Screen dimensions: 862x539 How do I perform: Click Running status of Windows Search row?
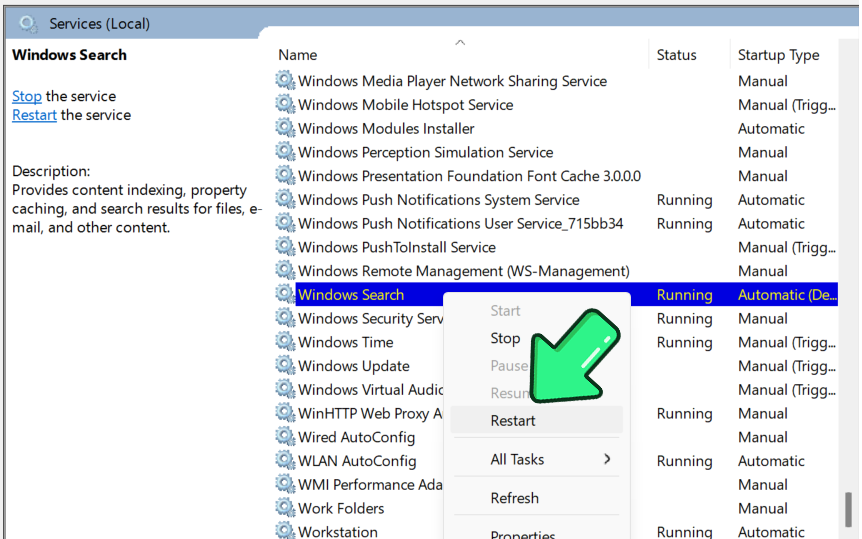pyautogui.click(x=684, y=295)
